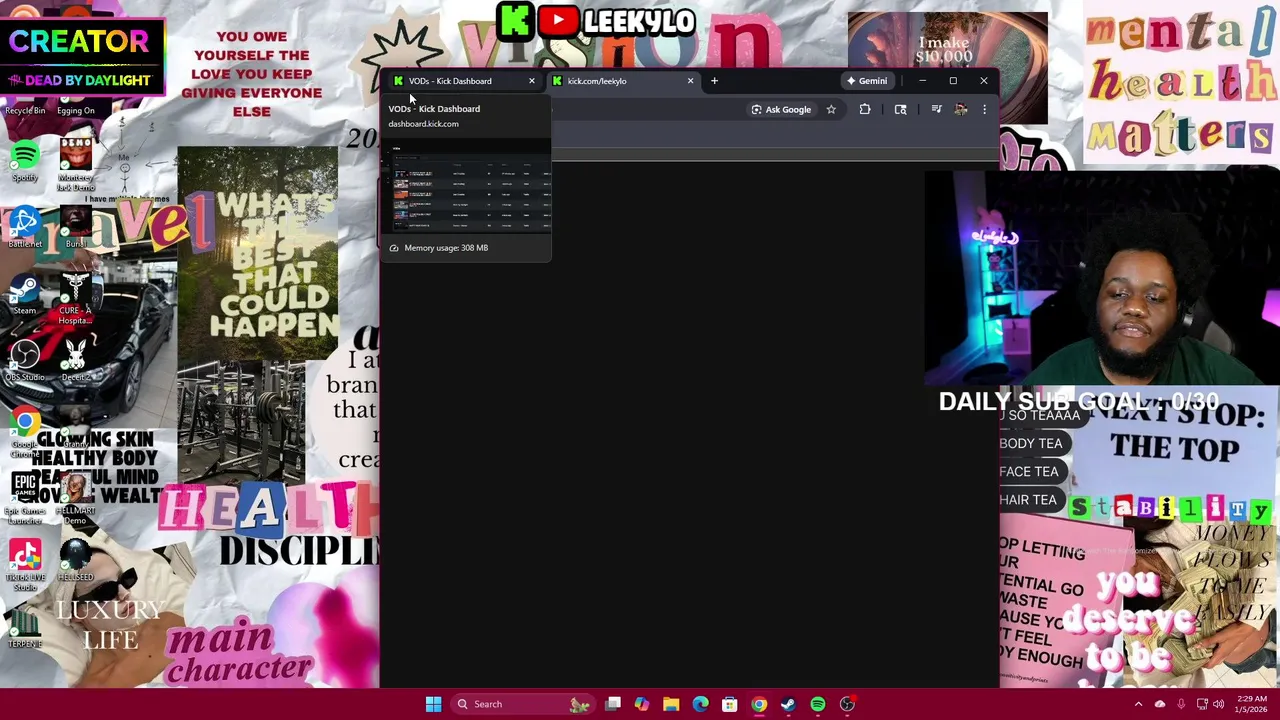Open File Explorer from the taskbar

pyautogui.click(x=671, y=704)
